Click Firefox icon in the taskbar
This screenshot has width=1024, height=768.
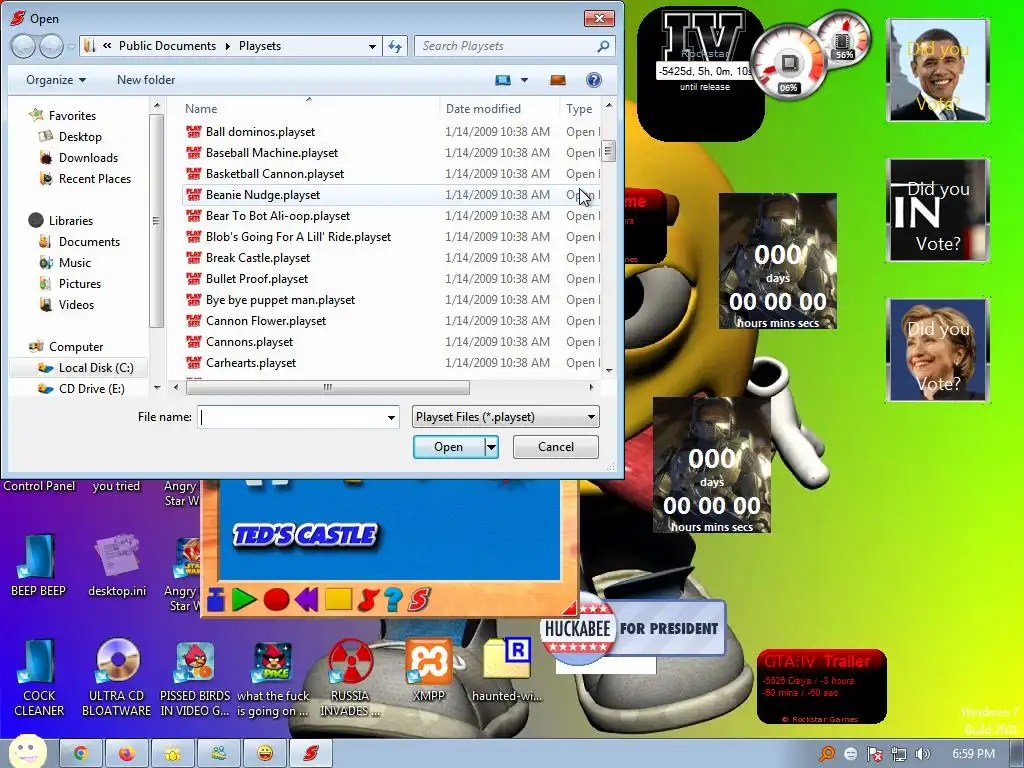coord(126,754)
